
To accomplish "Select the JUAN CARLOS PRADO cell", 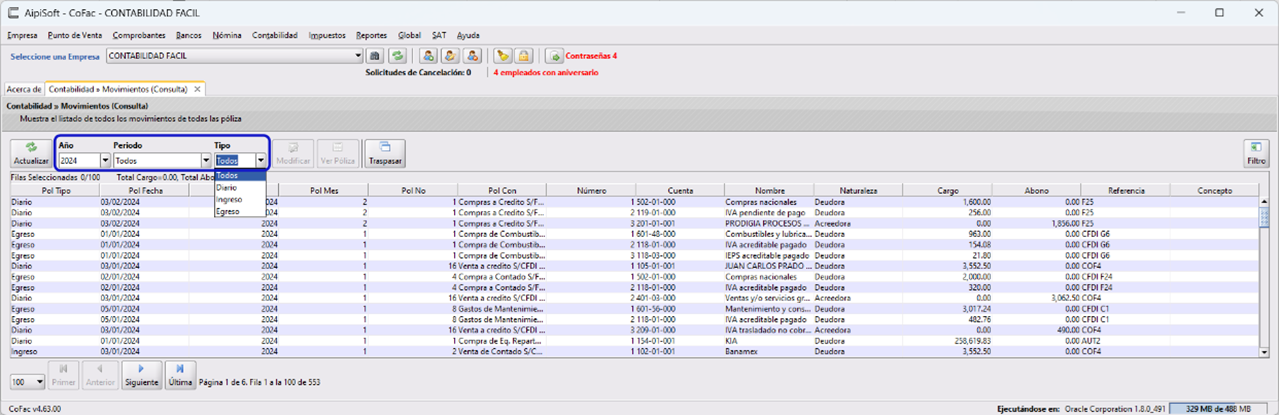I will (x=769, y=266).
